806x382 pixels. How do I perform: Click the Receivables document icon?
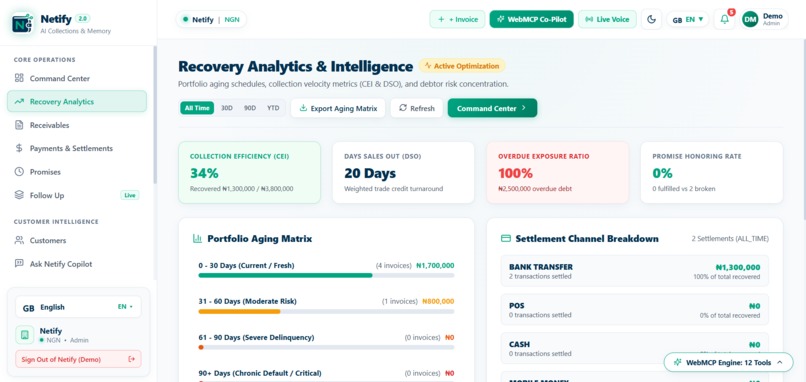(x=19, y=125)
